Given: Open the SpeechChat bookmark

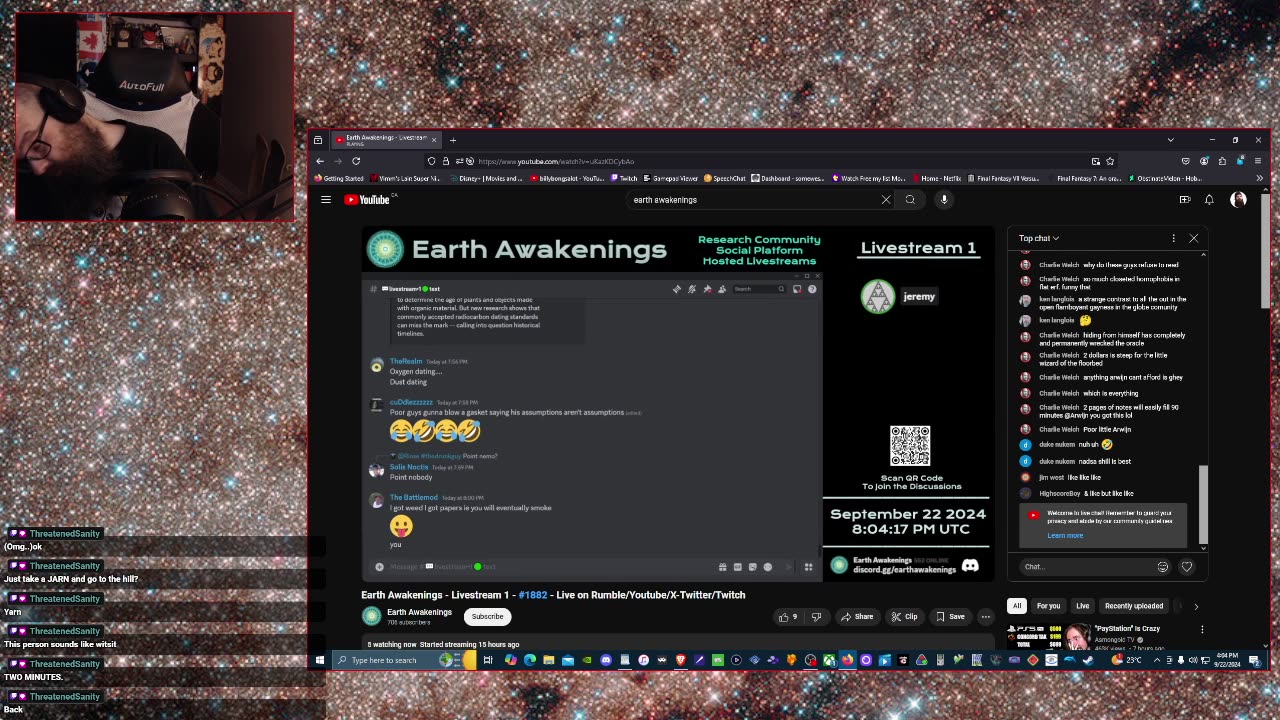Looking at the screenshot, I should pos(725,179).
